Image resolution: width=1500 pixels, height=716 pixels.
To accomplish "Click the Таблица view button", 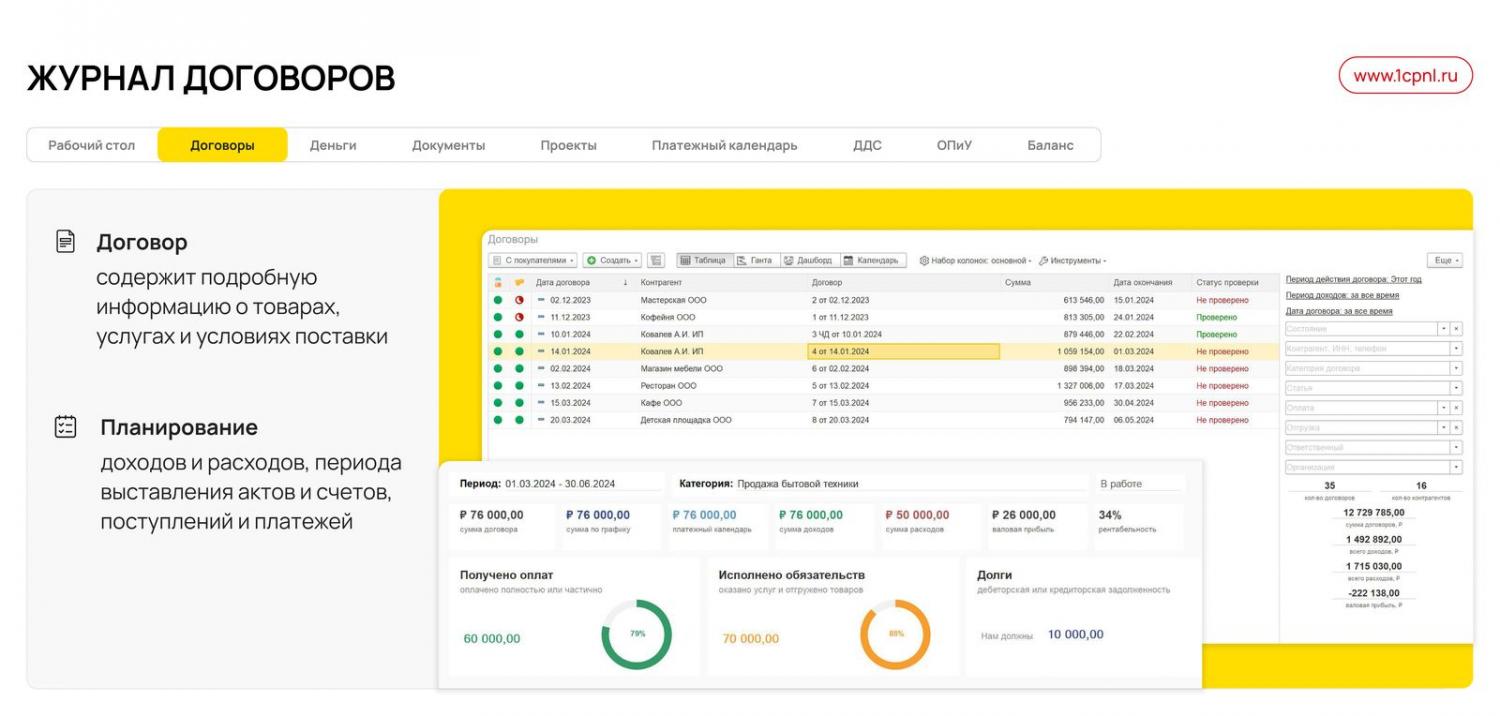I will coord(704,260).
